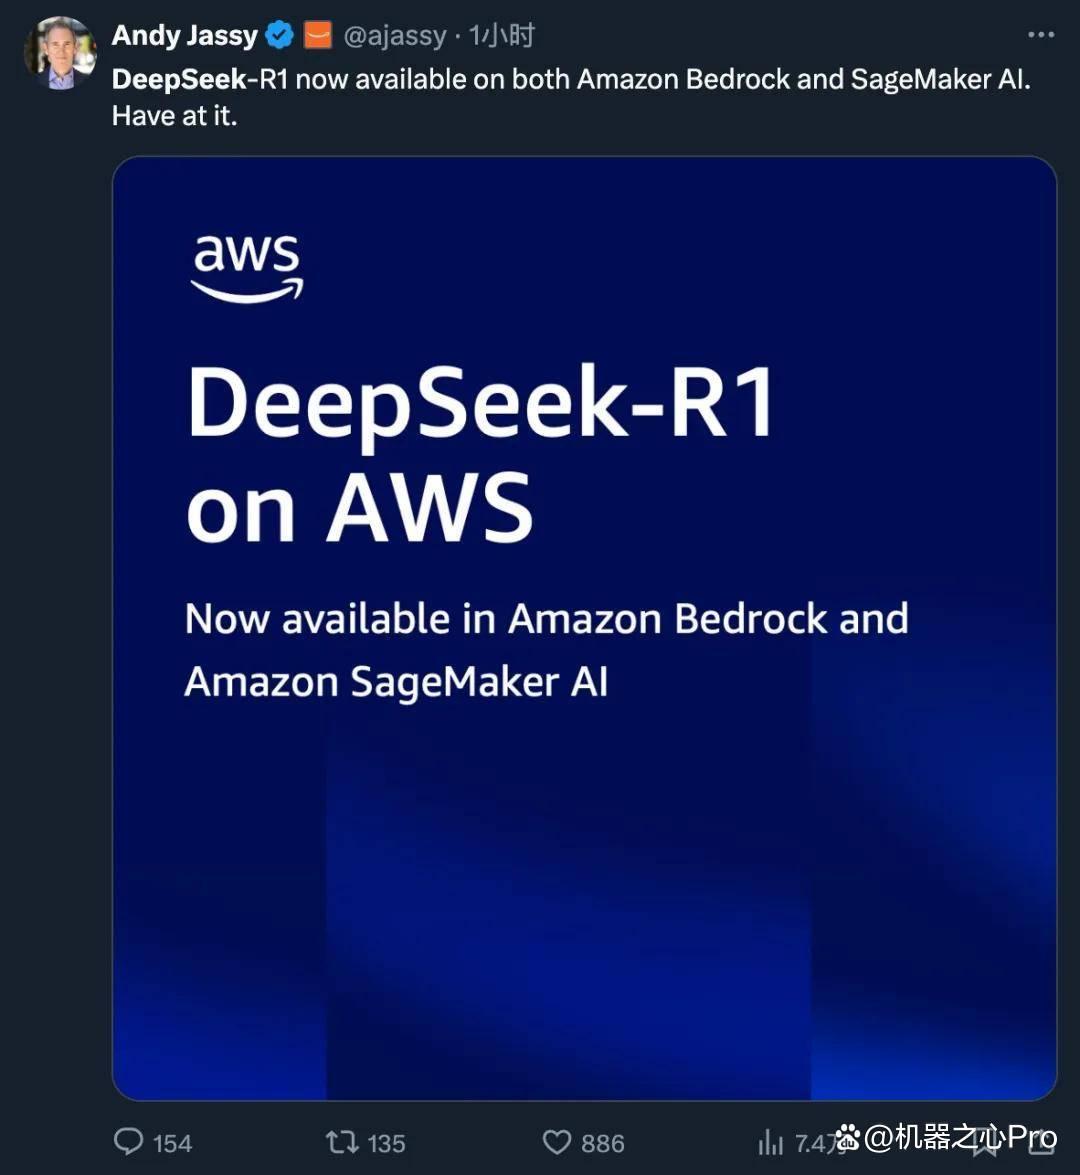Click the bold DeepSeek keyword in tweet
This screenshot has width=1080, height=1175.
(179, 79)
